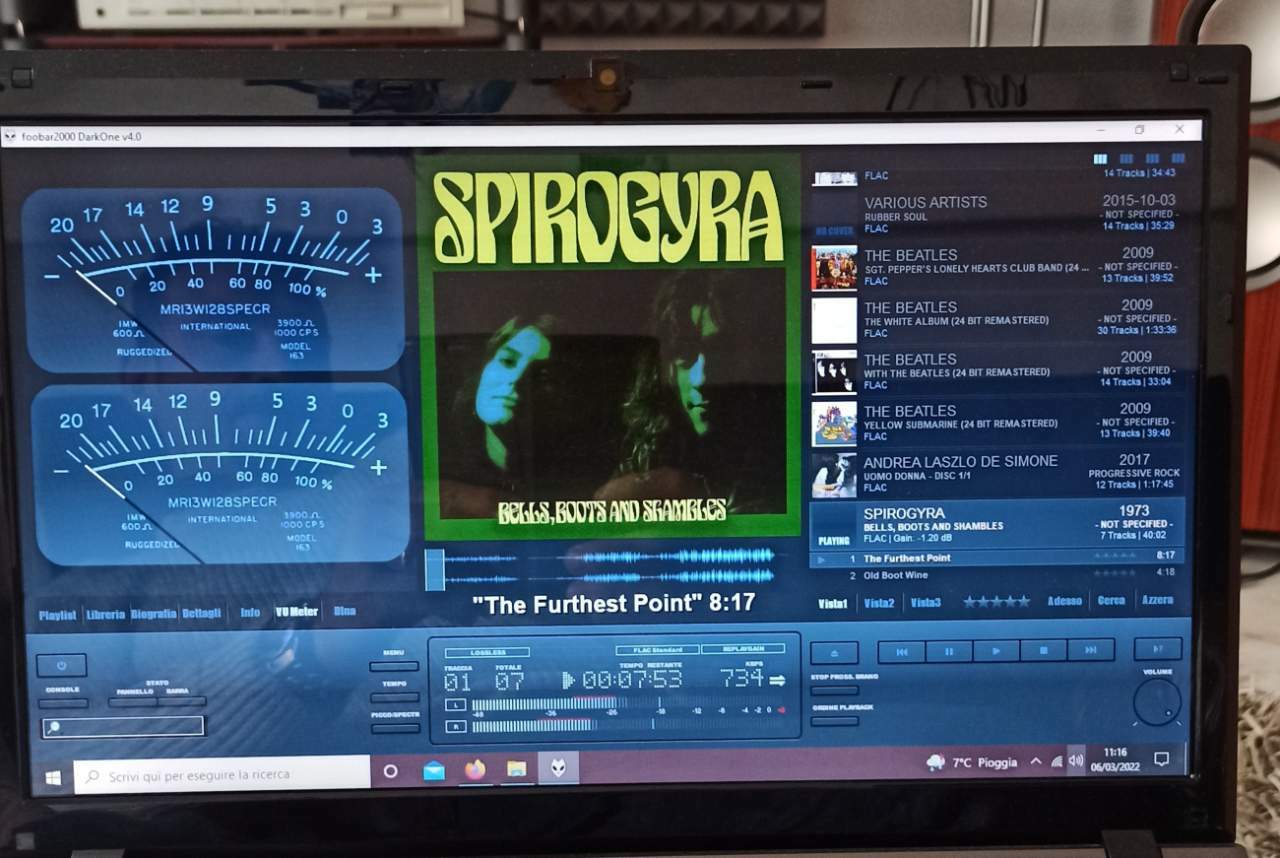Image resolution: width=1280 pixels, height=858 pixels.
Task: Open the Biografia tab
Action: click(153, 614)
